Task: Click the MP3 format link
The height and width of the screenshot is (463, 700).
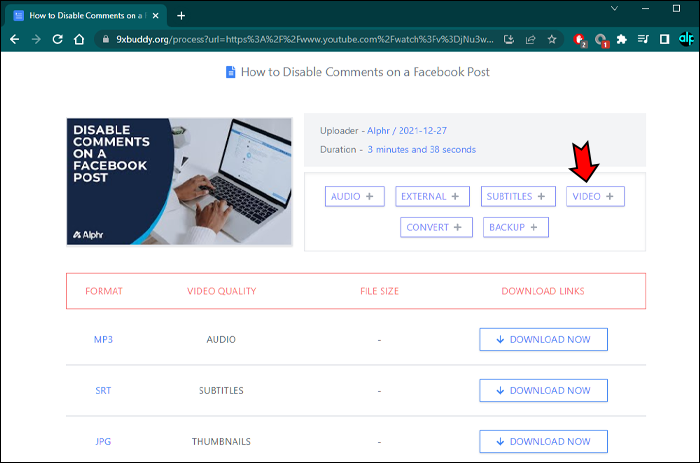Action: pyautogui.click(x=103, y=340)
